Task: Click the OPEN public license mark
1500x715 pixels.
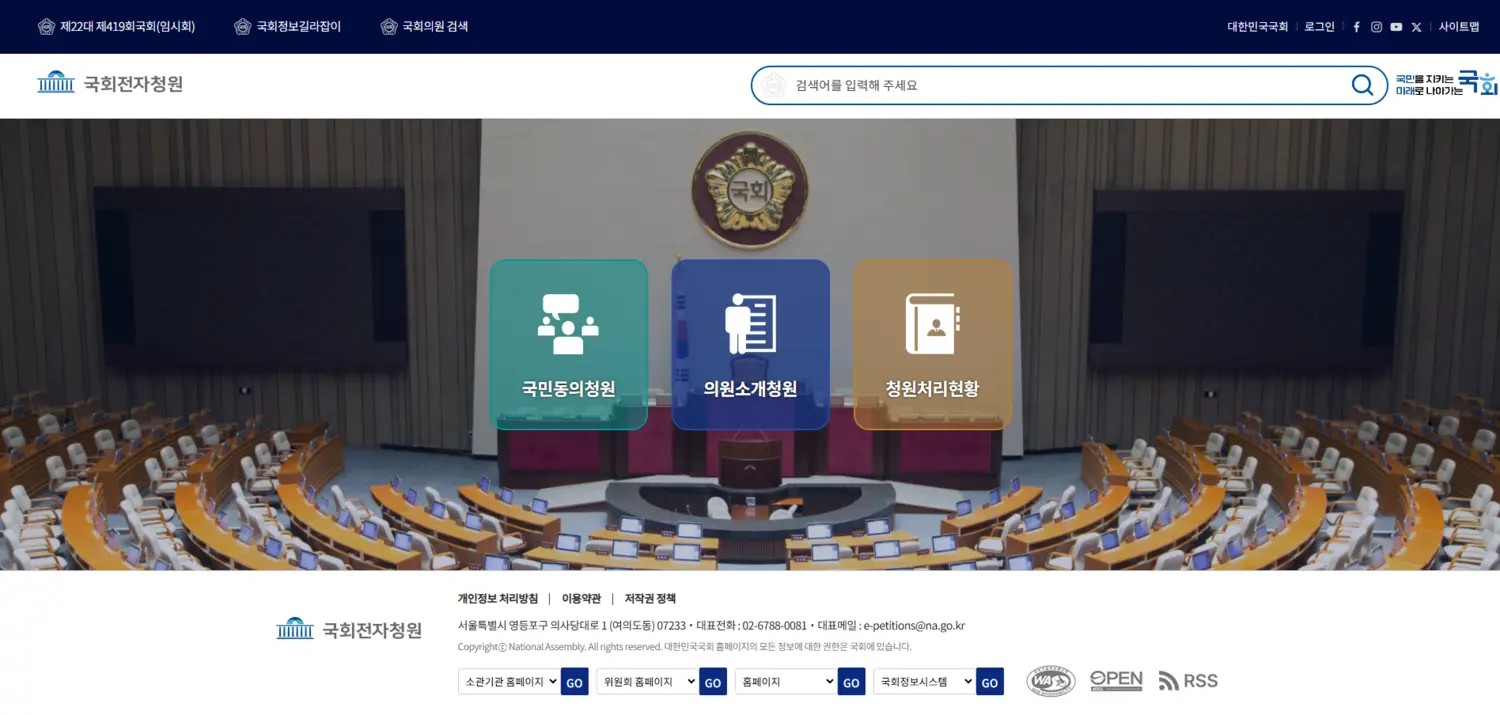Action: point(1116,680)
